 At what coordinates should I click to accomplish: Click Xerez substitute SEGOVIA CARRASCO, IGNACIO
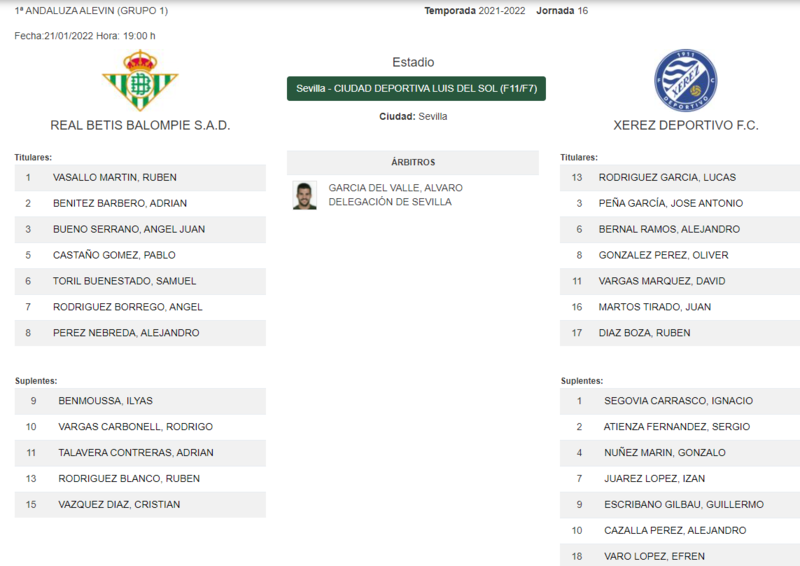pyautogui.click(x=680, y=401)
